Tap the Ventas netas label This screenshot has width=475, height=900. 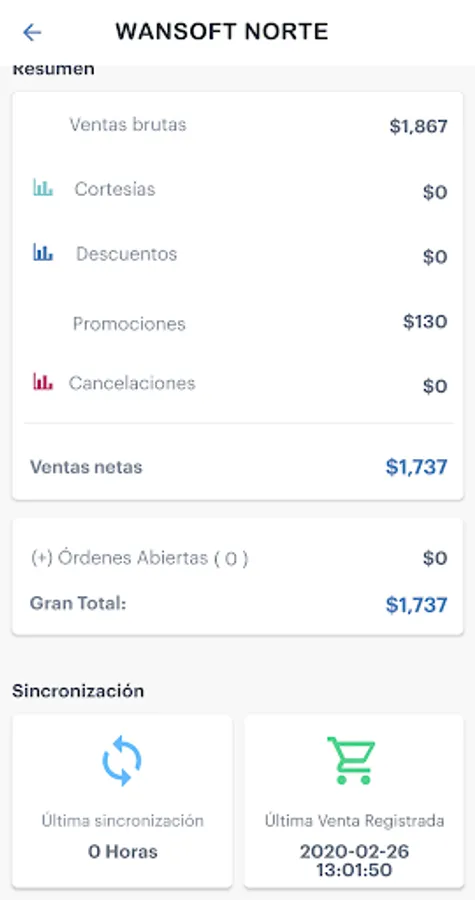[x=86, y=467]
